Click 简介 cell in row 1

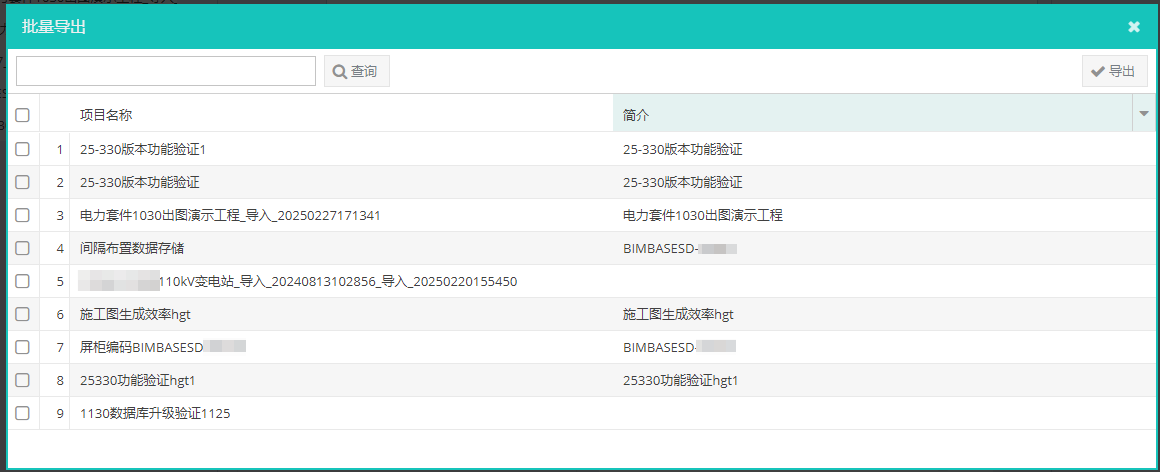coord(683,149)
